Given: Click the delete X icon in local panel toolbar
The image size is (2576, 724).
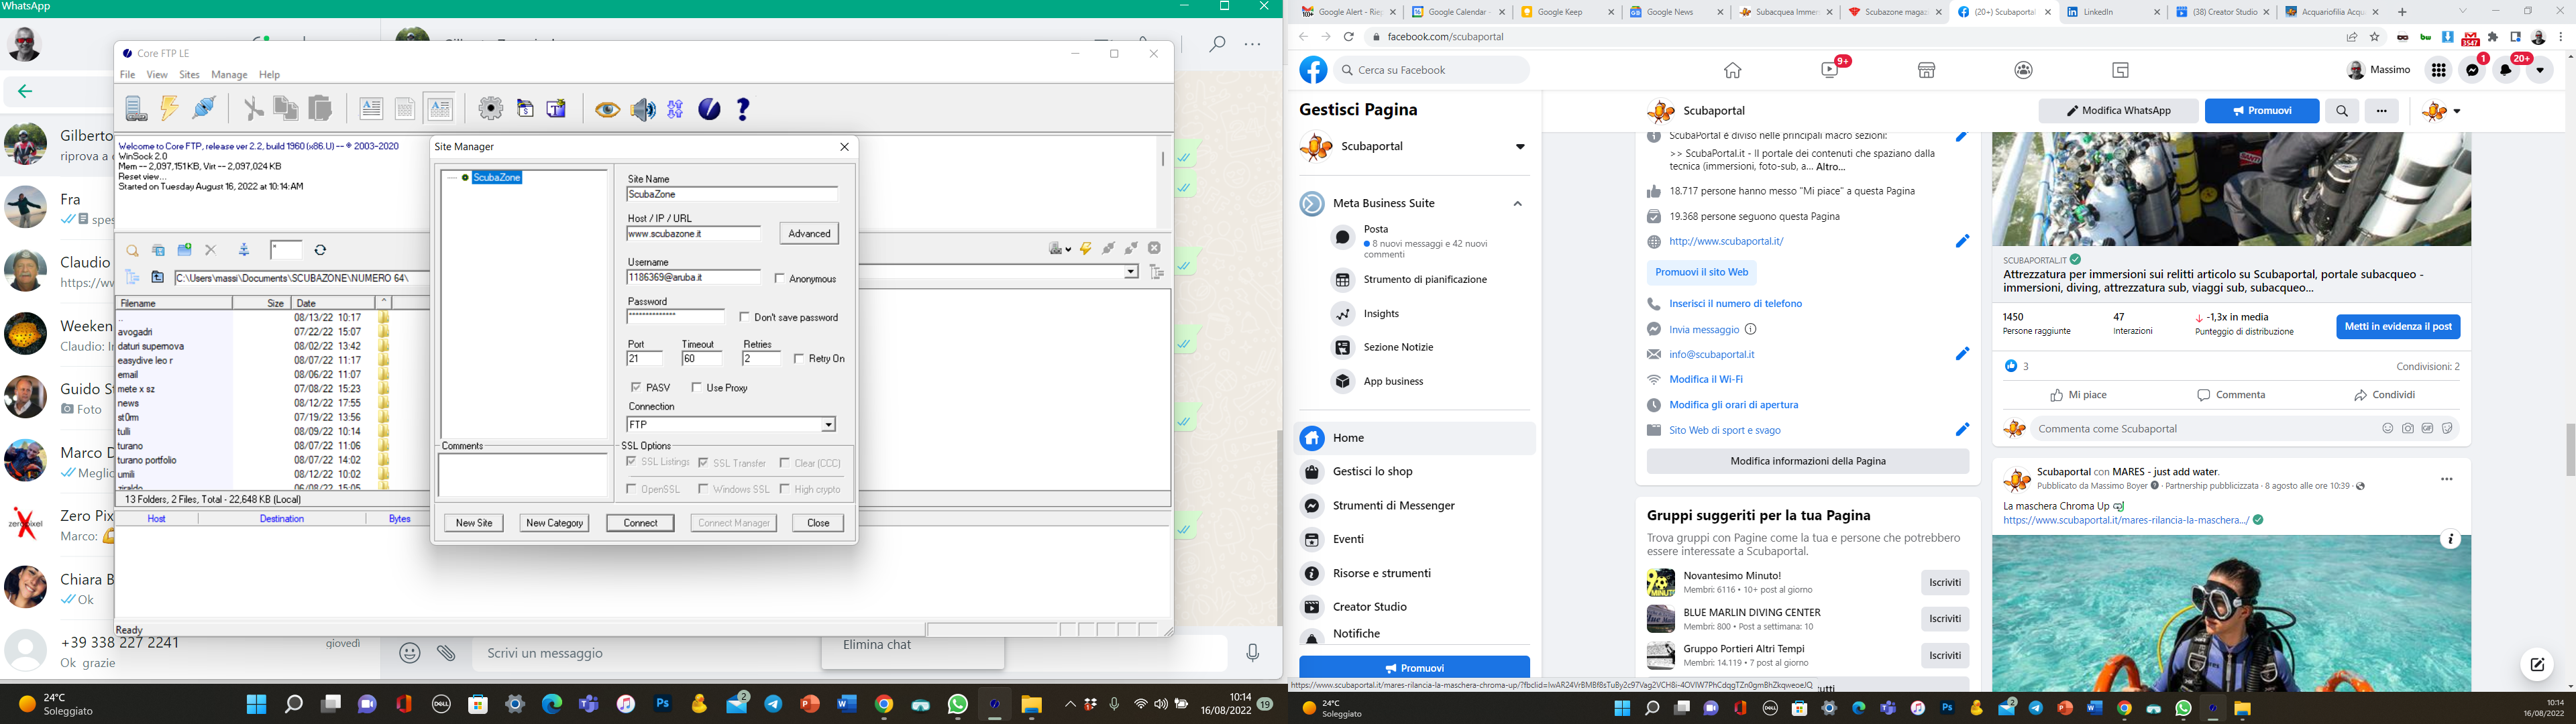Looking at the screenshot, I should [210, 250].
